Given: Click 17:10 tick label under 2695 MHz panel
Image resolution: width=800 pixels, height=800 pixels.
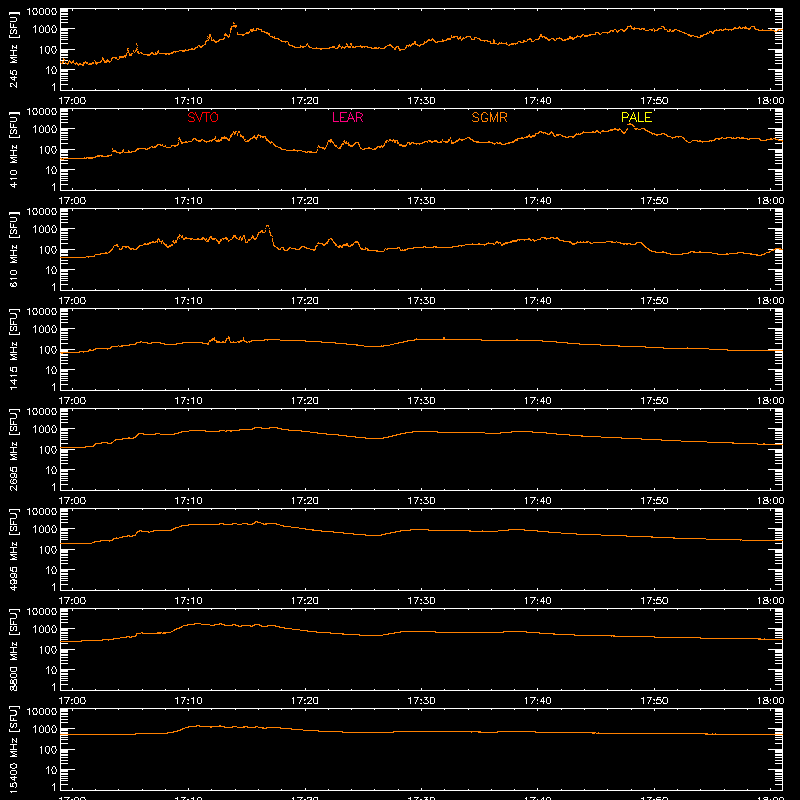Looking at the screenshot, I should (x=188, y=501).
